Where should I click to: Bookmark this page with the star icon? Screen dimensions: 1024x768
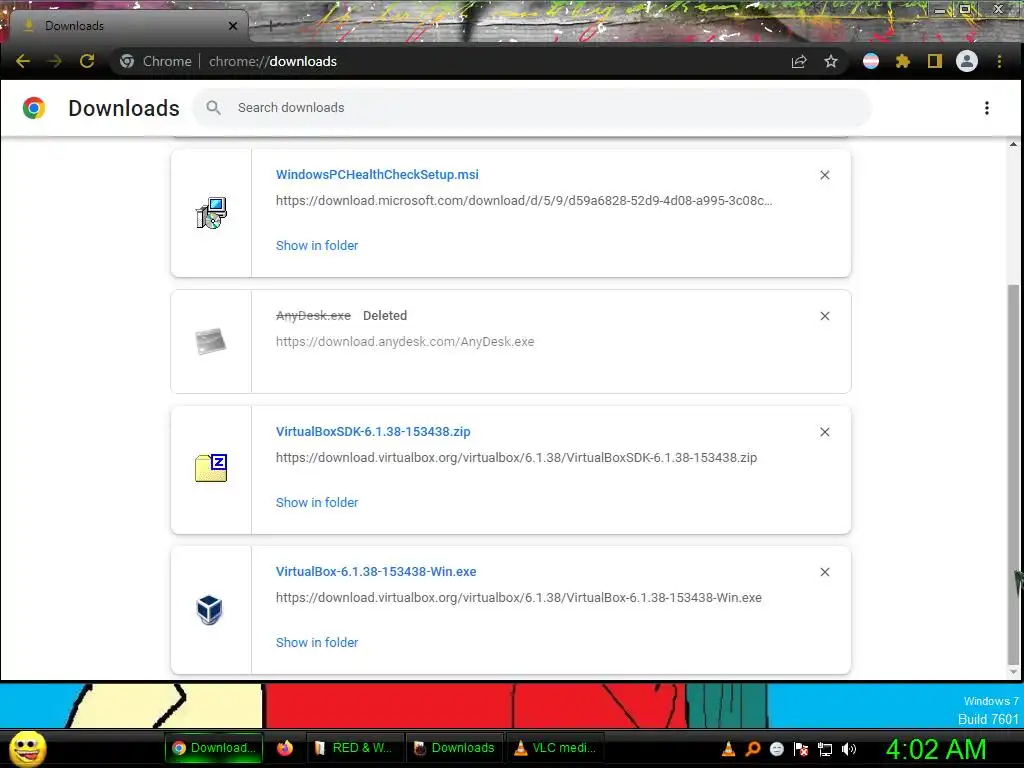[x=831, y=61]
